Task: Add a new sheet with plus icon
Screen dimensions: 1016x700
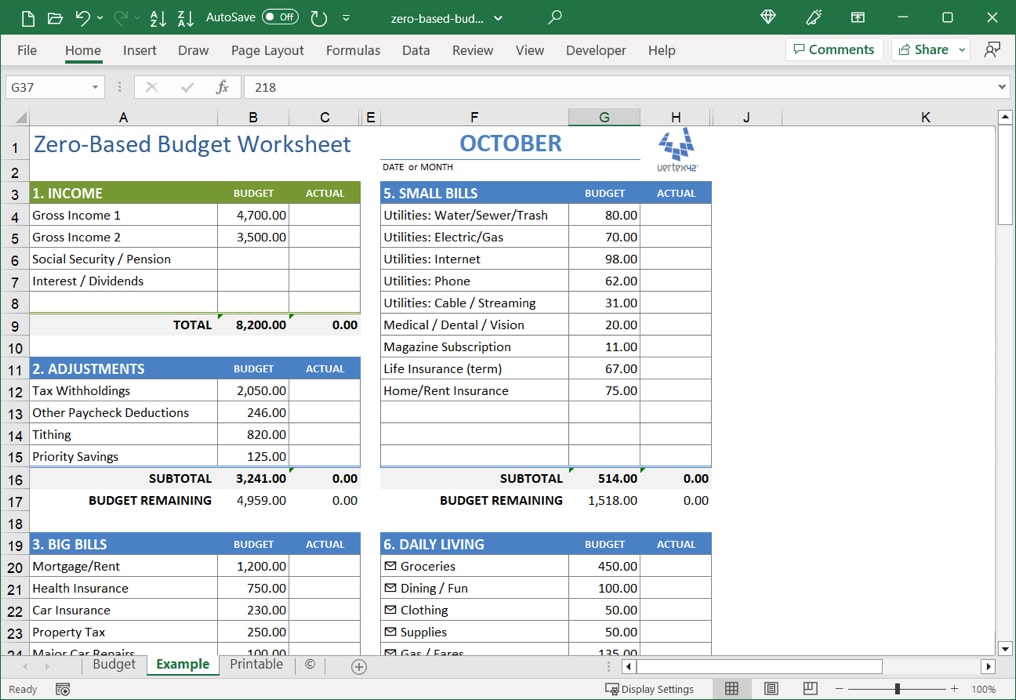Action: pos(359,666)
